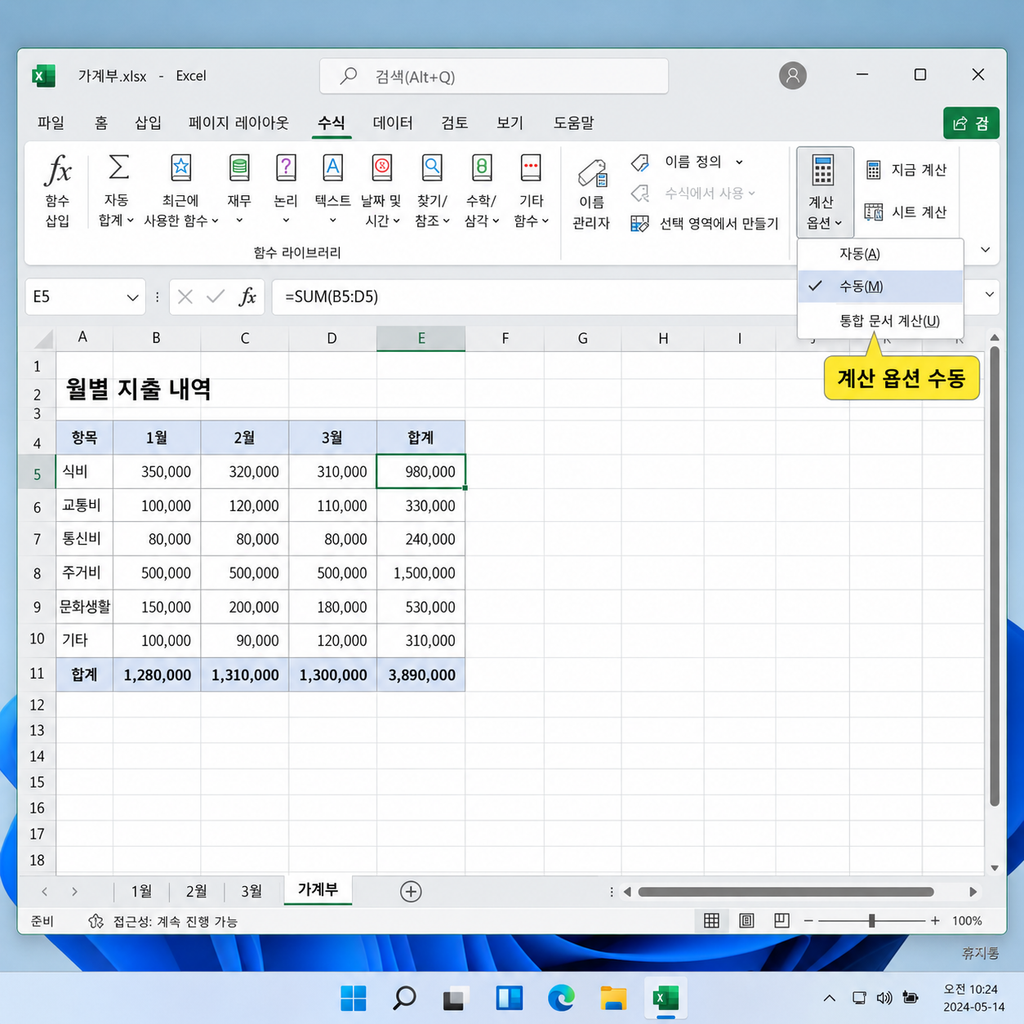Open the Define Name dropdown arrow
1024x1024 pixels.
point(739,162)
